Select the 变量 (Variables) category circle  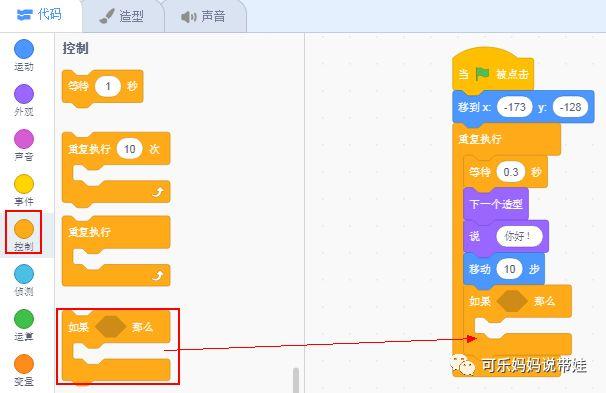[24, 364]
